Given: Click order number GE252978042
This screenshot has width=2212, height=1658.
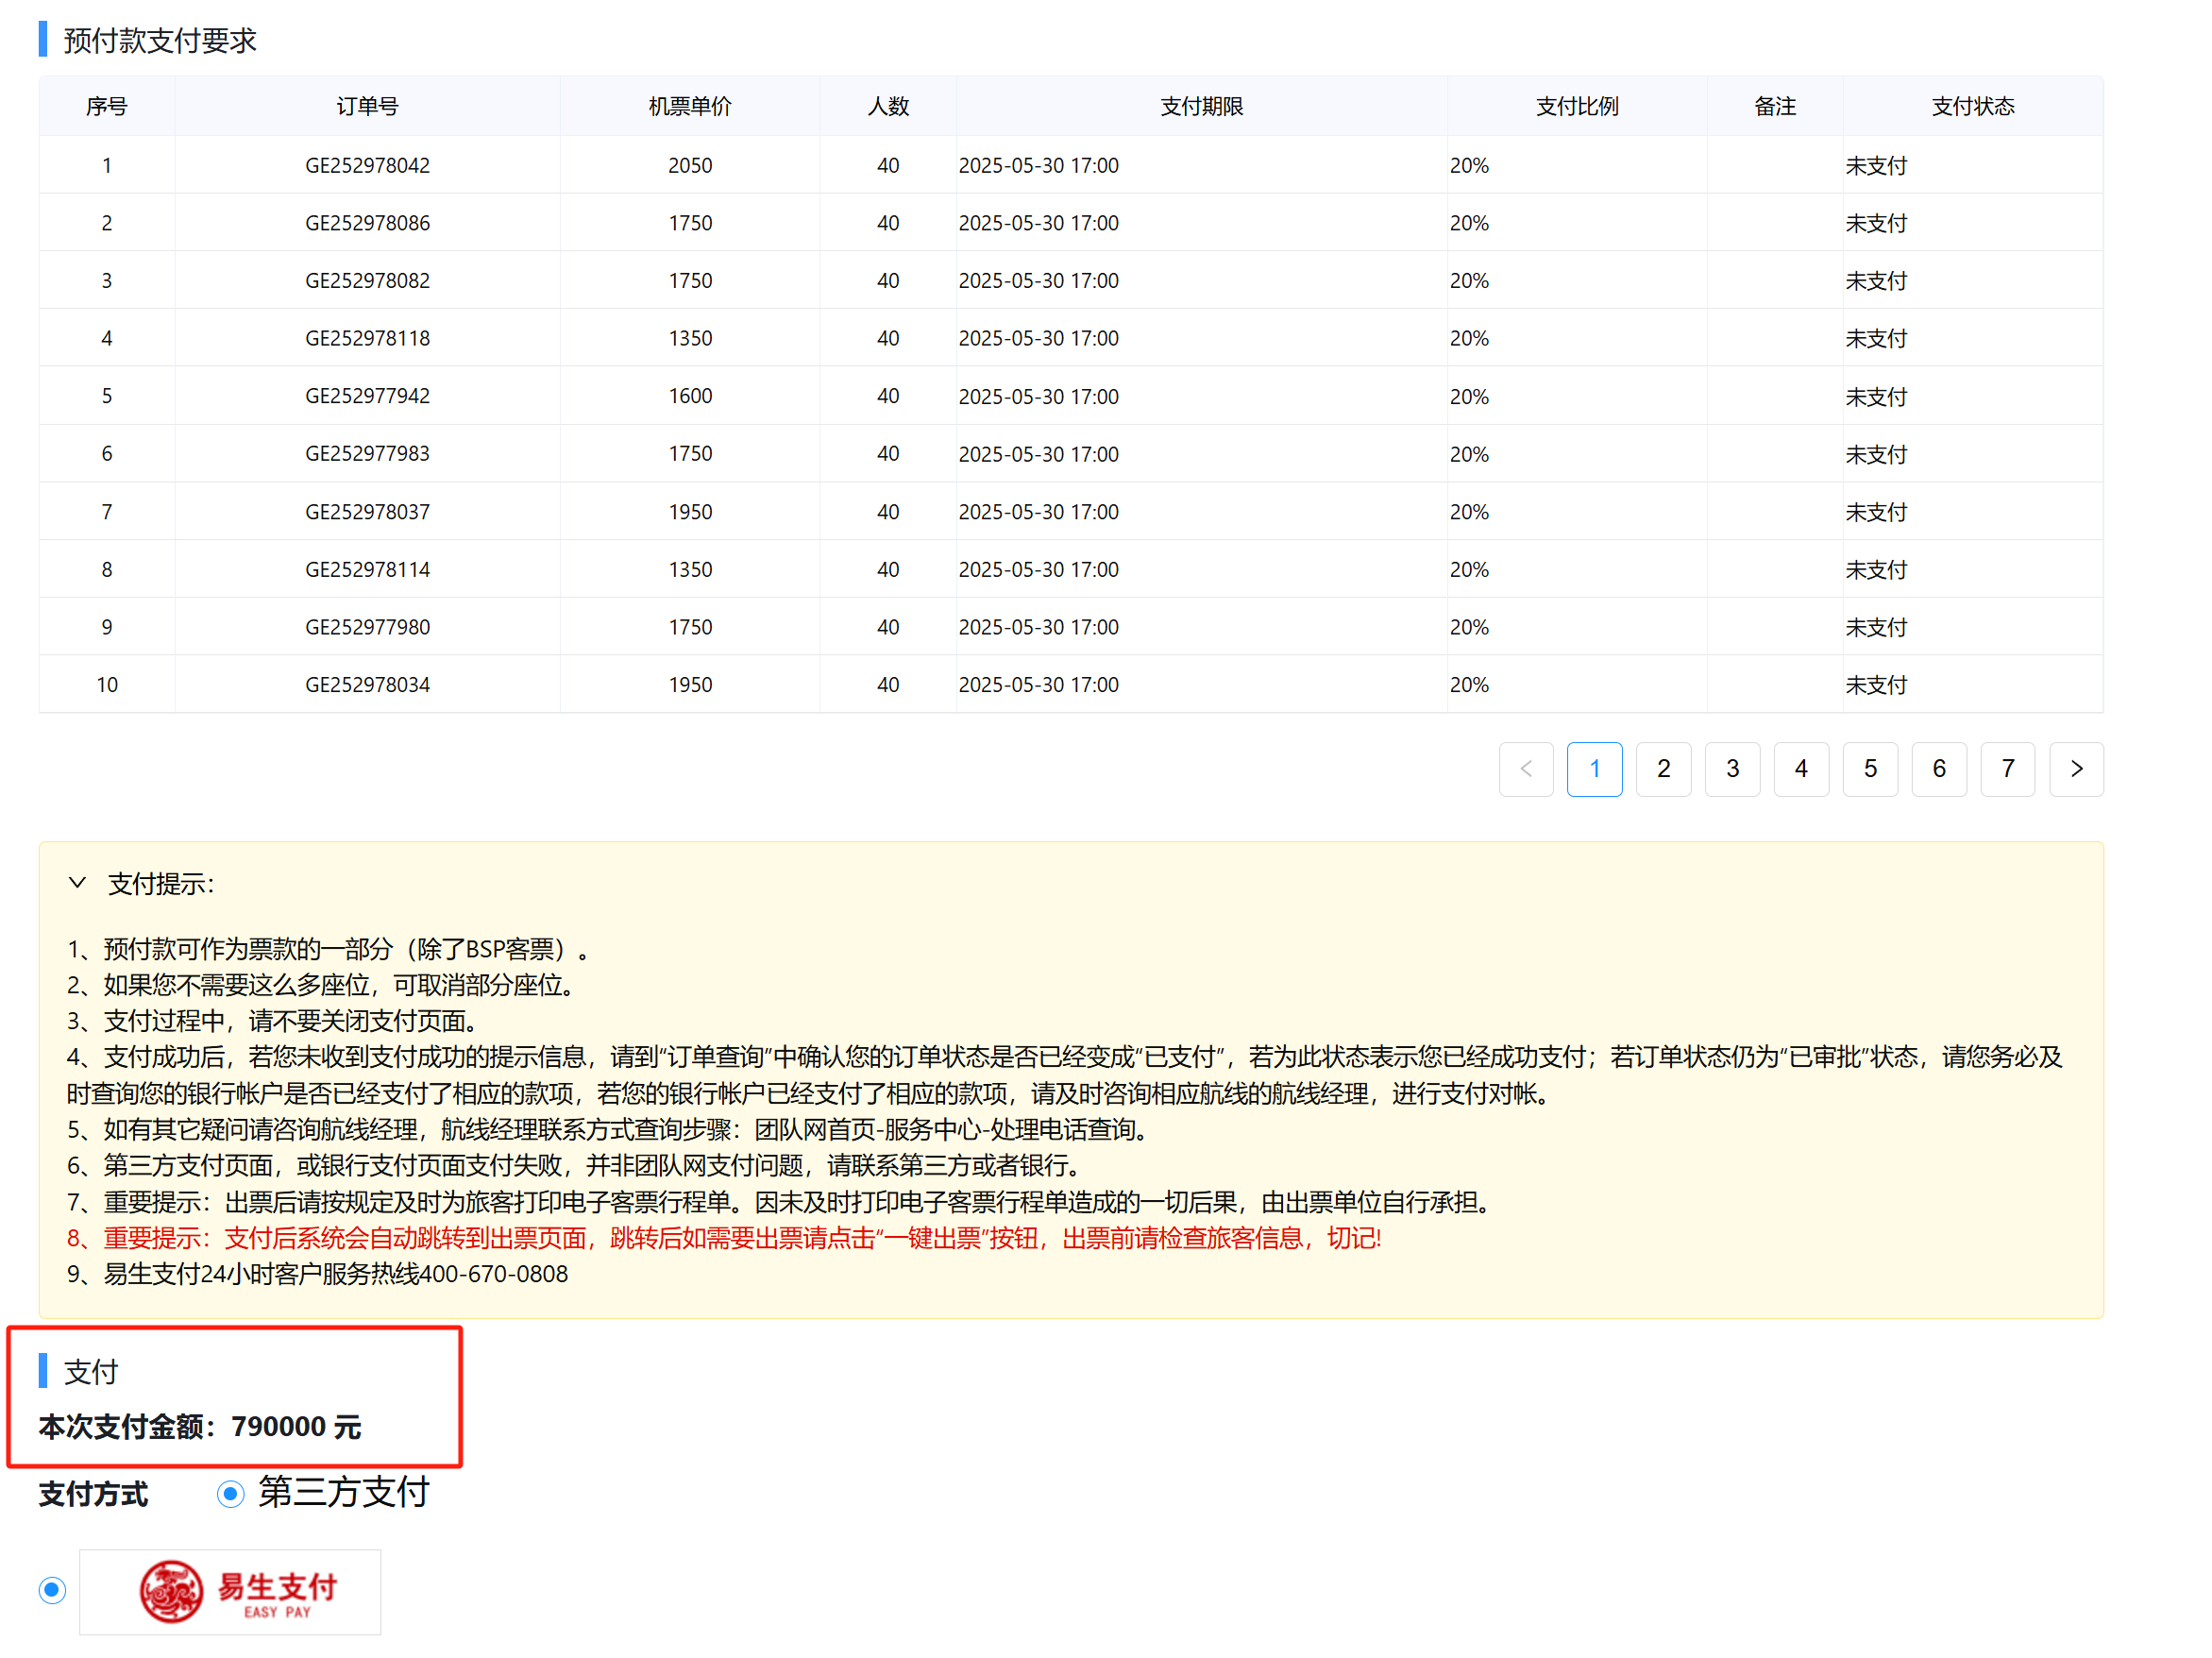Looking at the screenshot, I should click(x=367, y=165).
